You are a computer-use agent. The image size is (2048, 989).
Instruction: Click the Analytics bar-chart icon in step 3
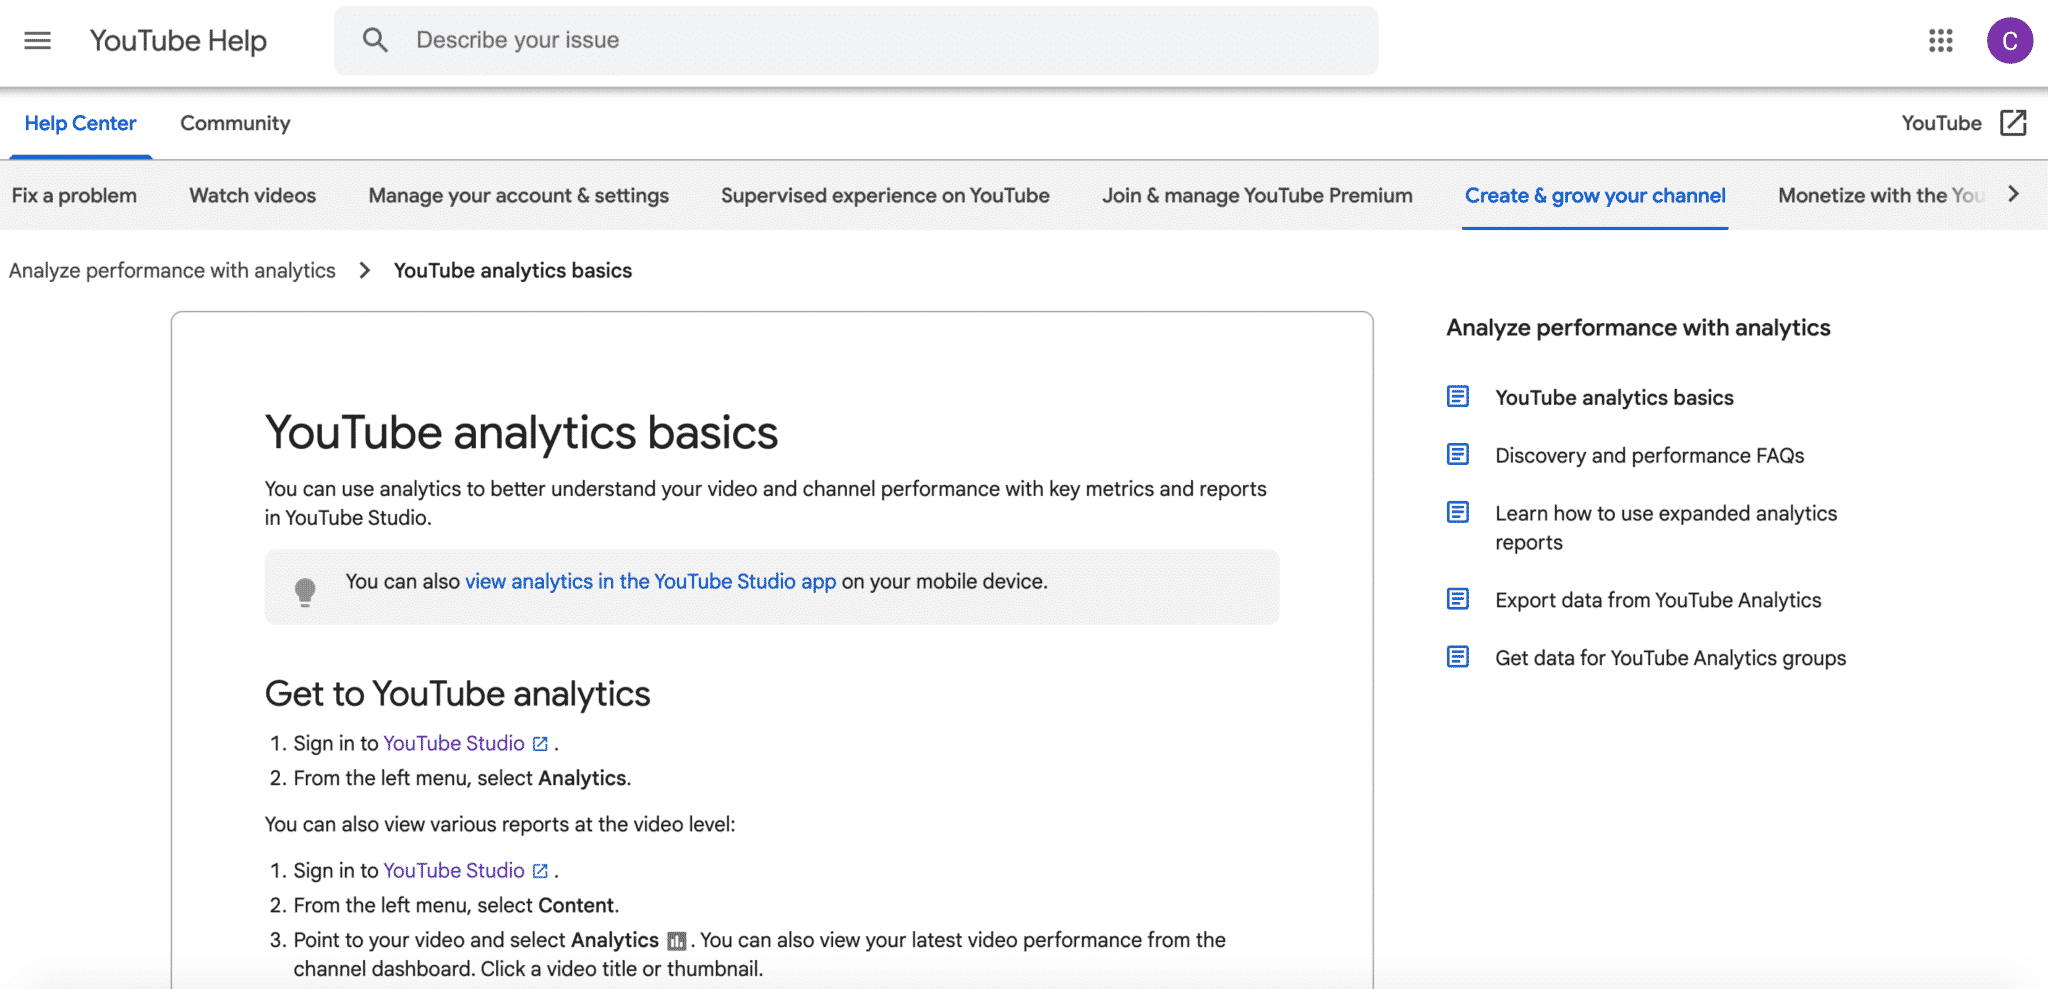pyautogui.click(x=678, y=941)
